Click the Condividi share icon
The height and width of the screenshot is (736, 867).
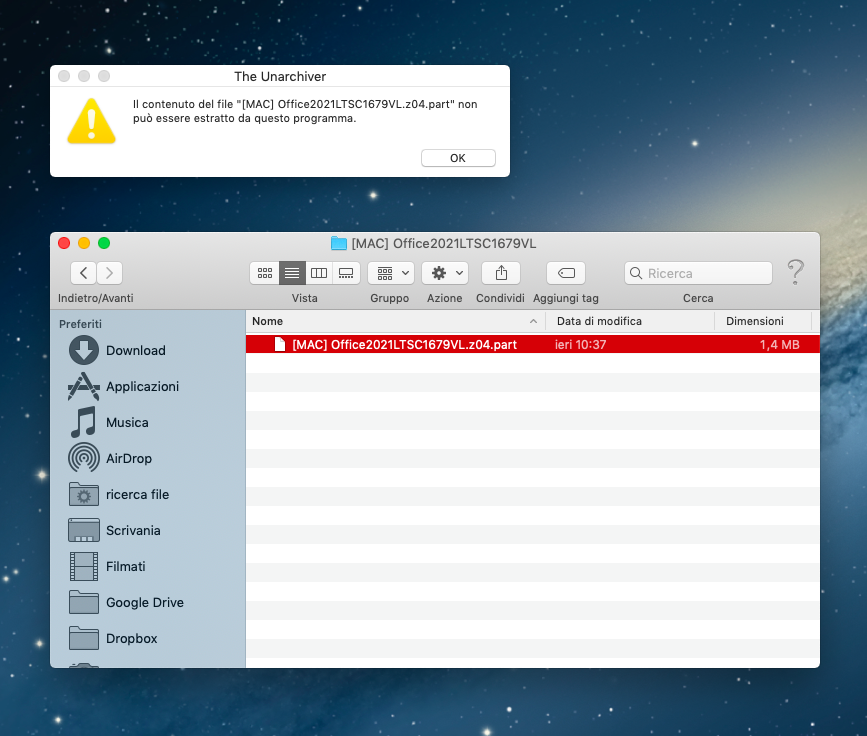pos(501,273)
